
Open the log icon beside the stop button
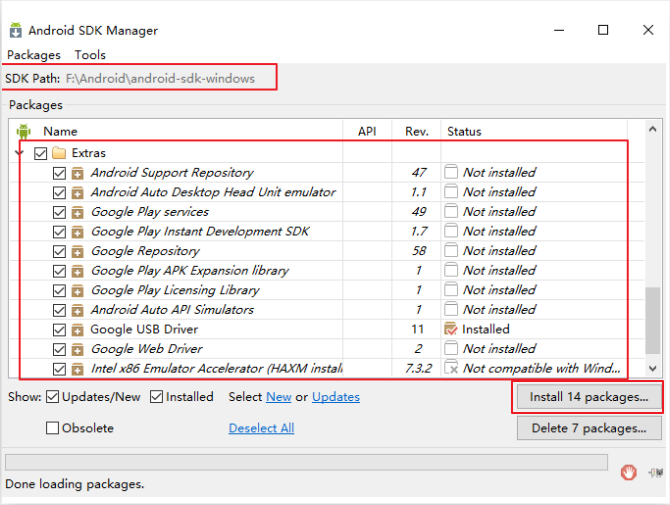pos(656,473)
